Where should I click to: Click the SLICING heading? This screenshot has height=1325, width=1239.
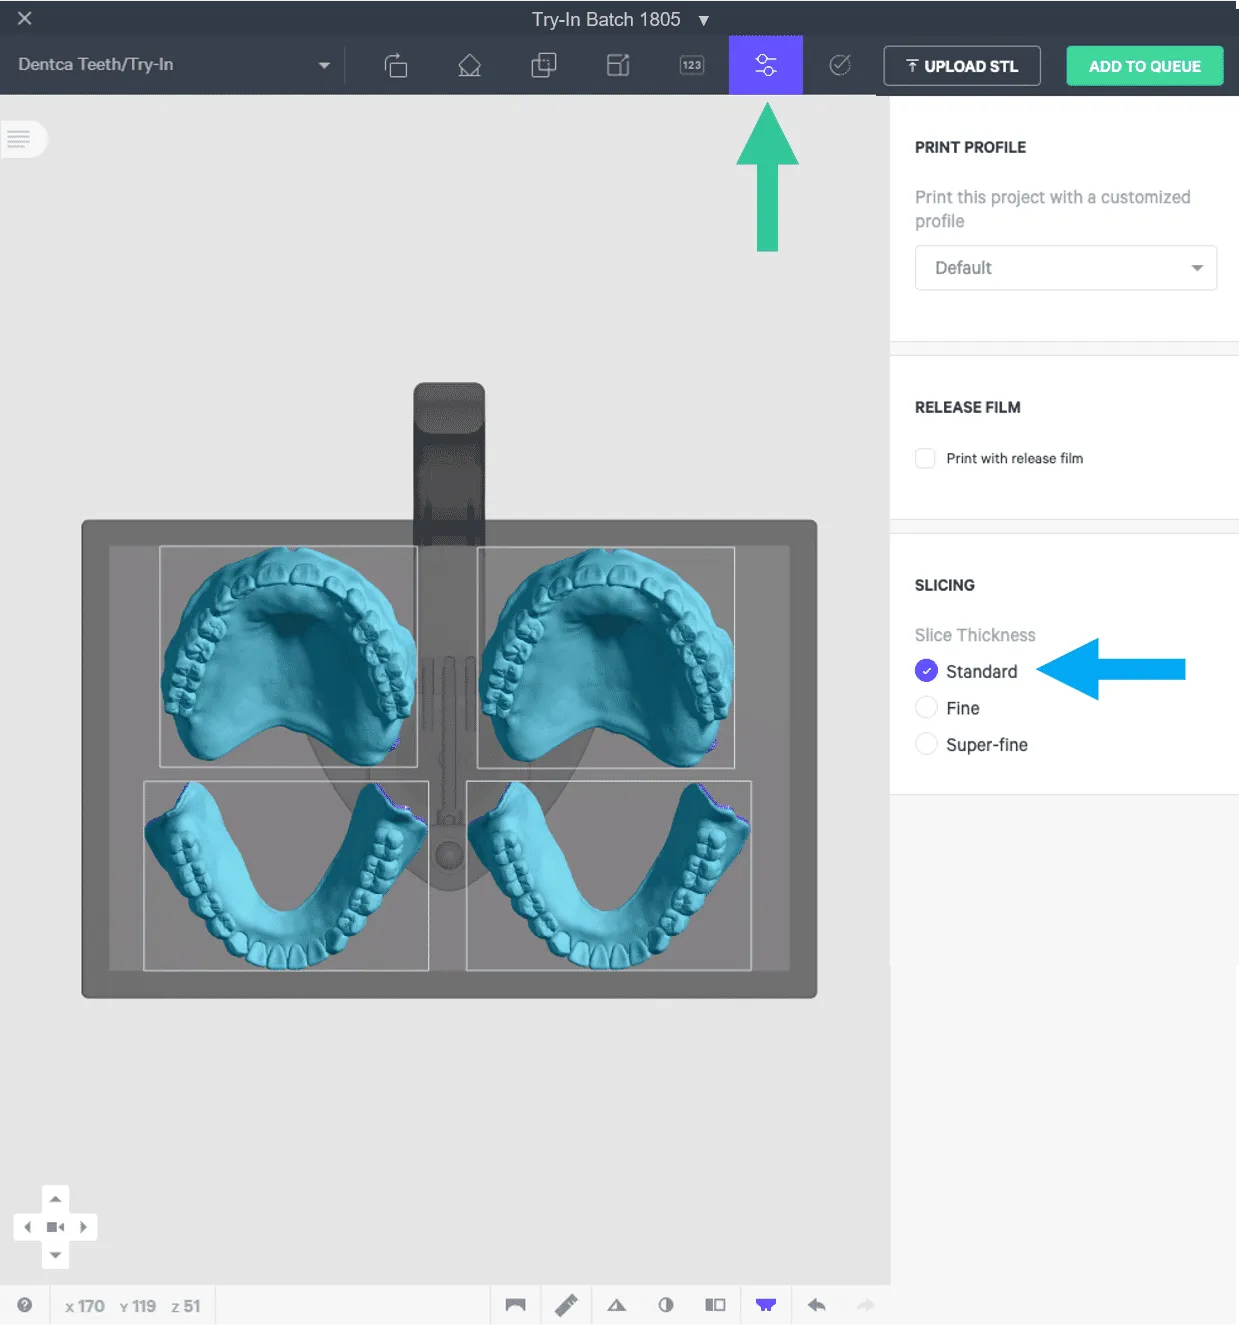point(945,585)
